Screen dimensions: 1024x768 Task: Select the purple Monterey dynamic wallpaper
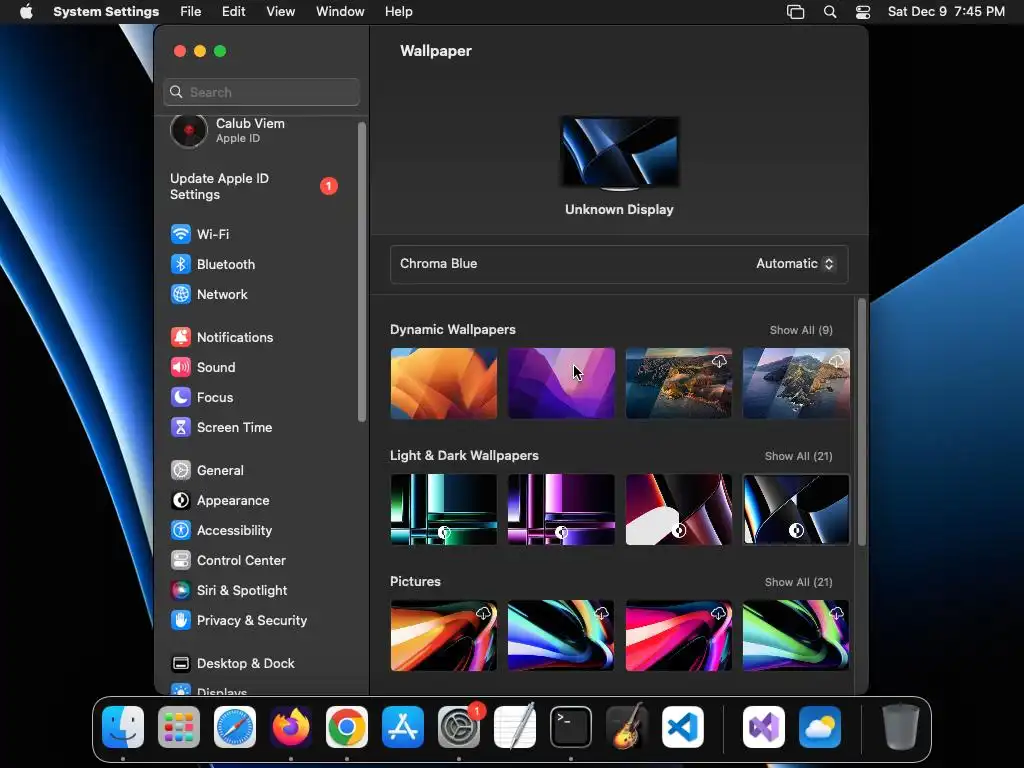tap(561, 383)
